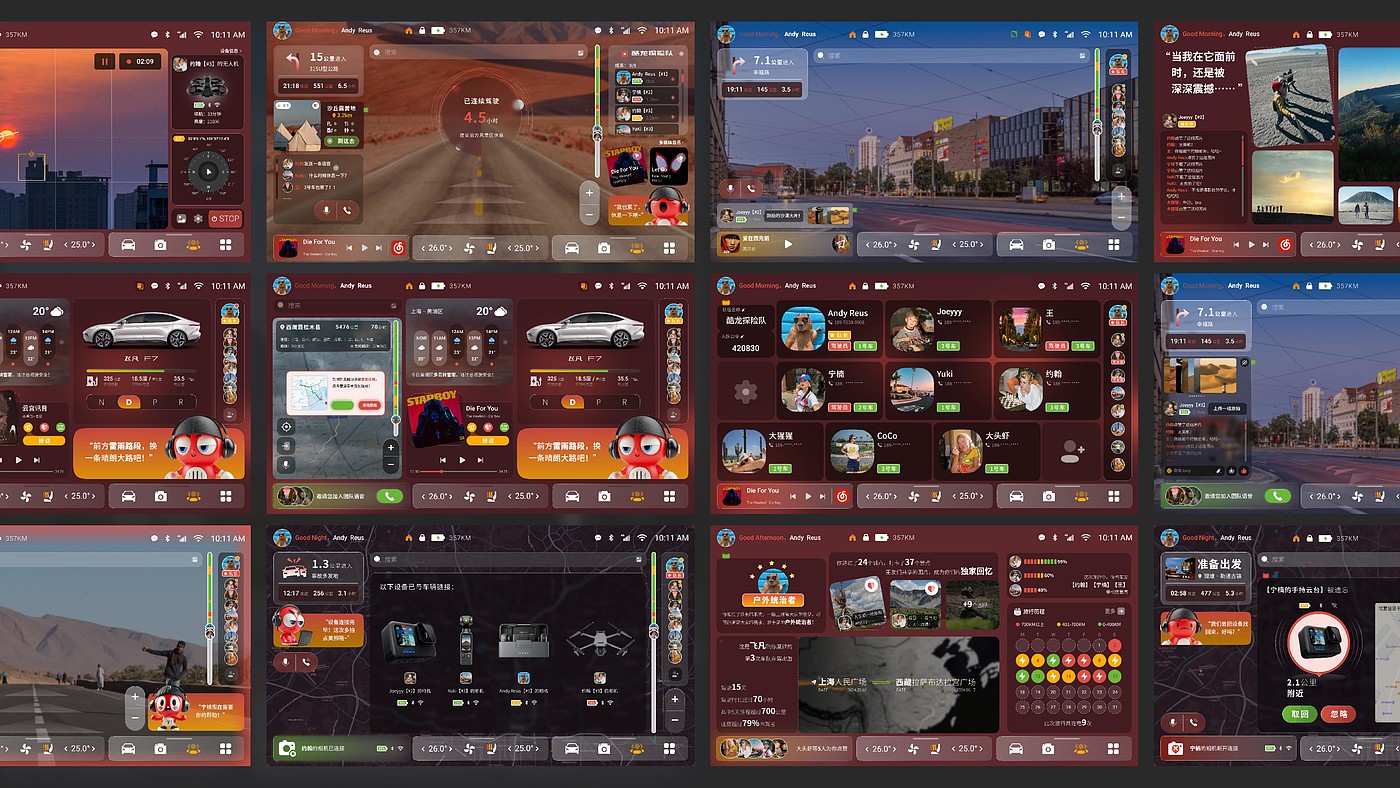The image size is (1400, 788).
Task: Increase right 25.0° temperature on trip summary screen
Action: [981, 749]
